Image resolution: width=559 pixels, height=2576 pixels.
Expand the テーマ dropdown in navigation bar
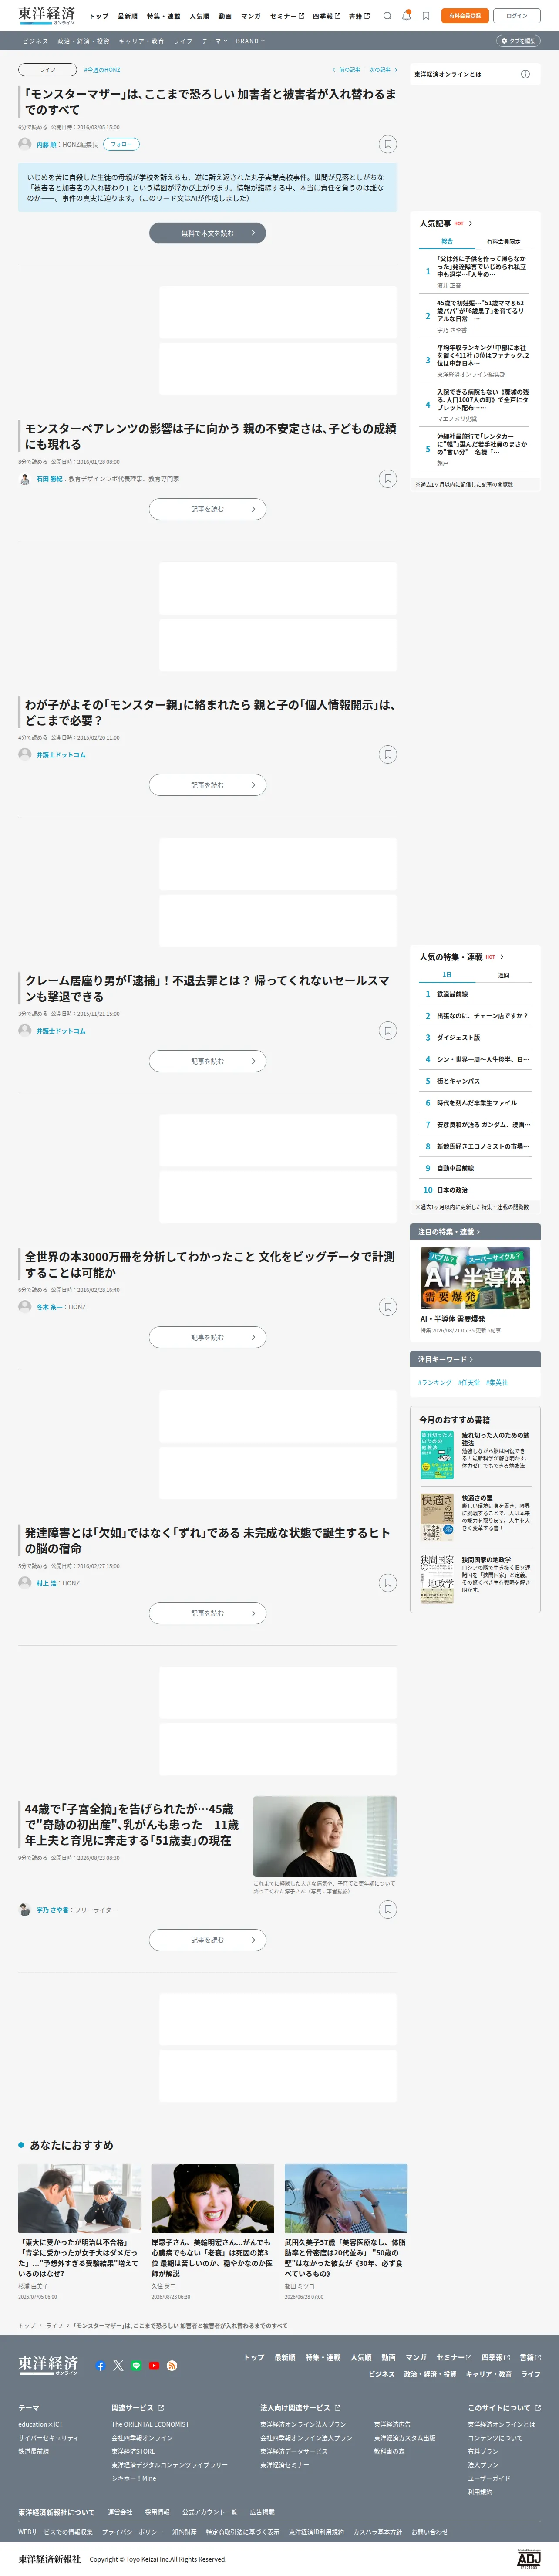point(214,41)
